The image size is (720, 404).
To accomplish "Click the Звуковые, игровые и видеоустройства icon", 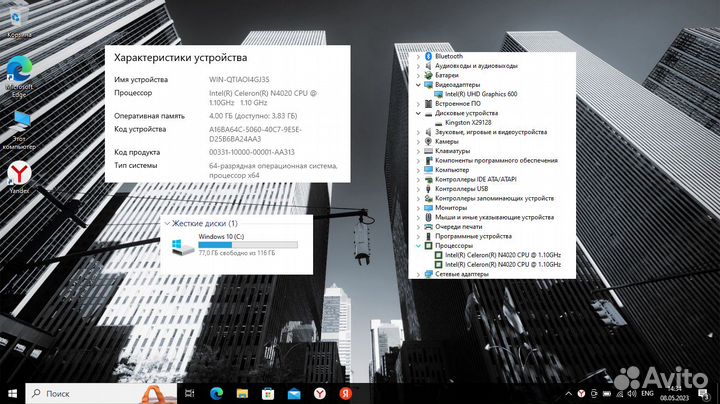I will [x=428, y=132].
